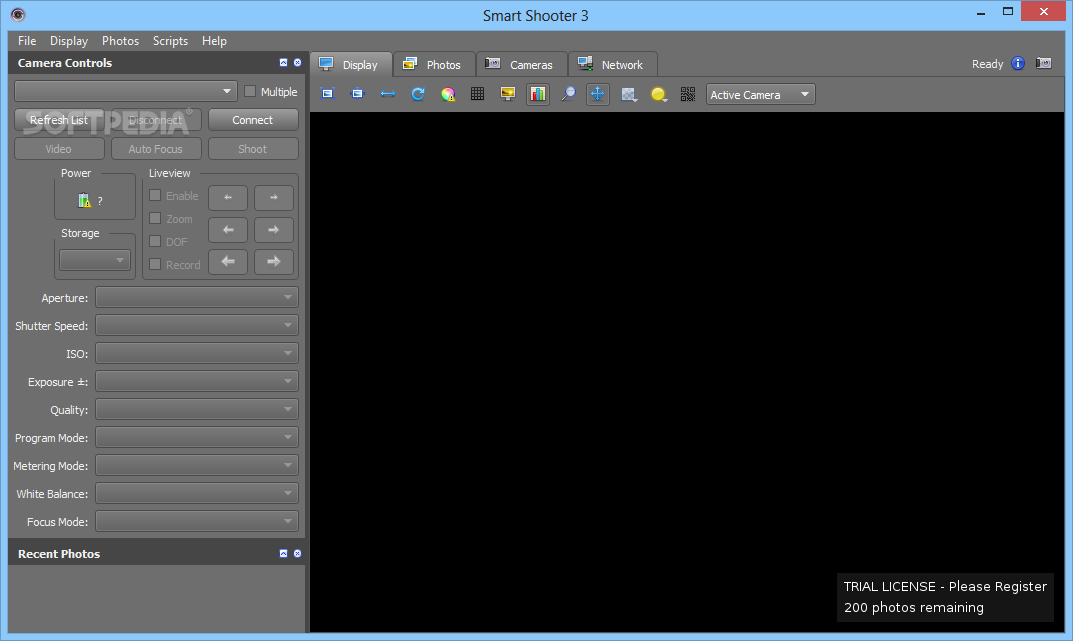This screenshot has width=1073, height=641.
Task: Toggle the Liveview Enable checkbox
Action: 155,196
